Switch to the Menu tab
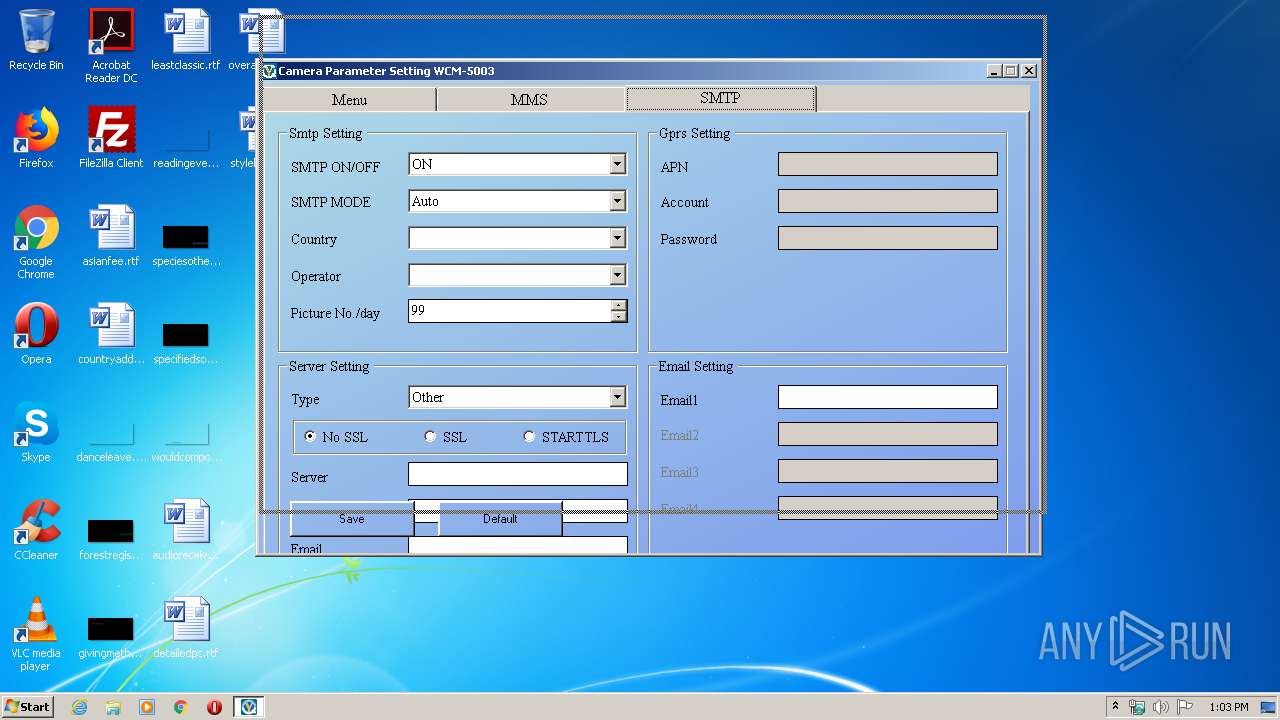This screenshot has width=1280, height=720. (349, 99)
